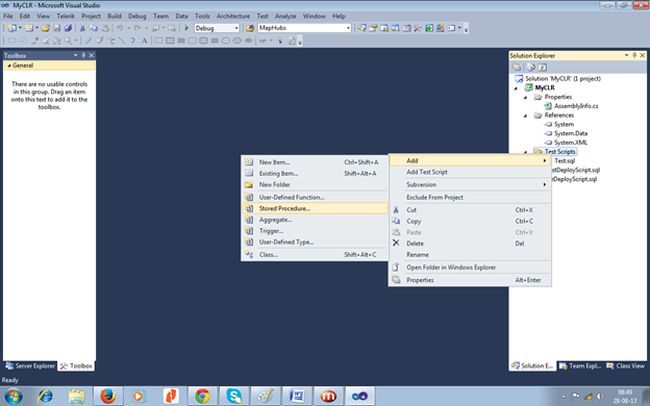Open the Debug configuration dropdown
The height and width of the screenshot is (406, 650).
pyautogui.click(x=237, y=28)
